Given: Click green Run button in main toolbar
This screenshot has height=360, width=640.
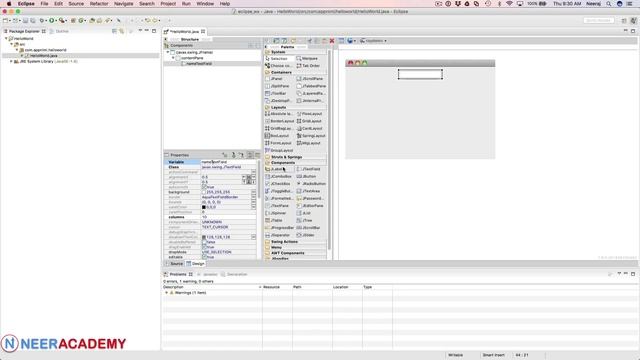Looking at the screenshot, I should point(52,20).
